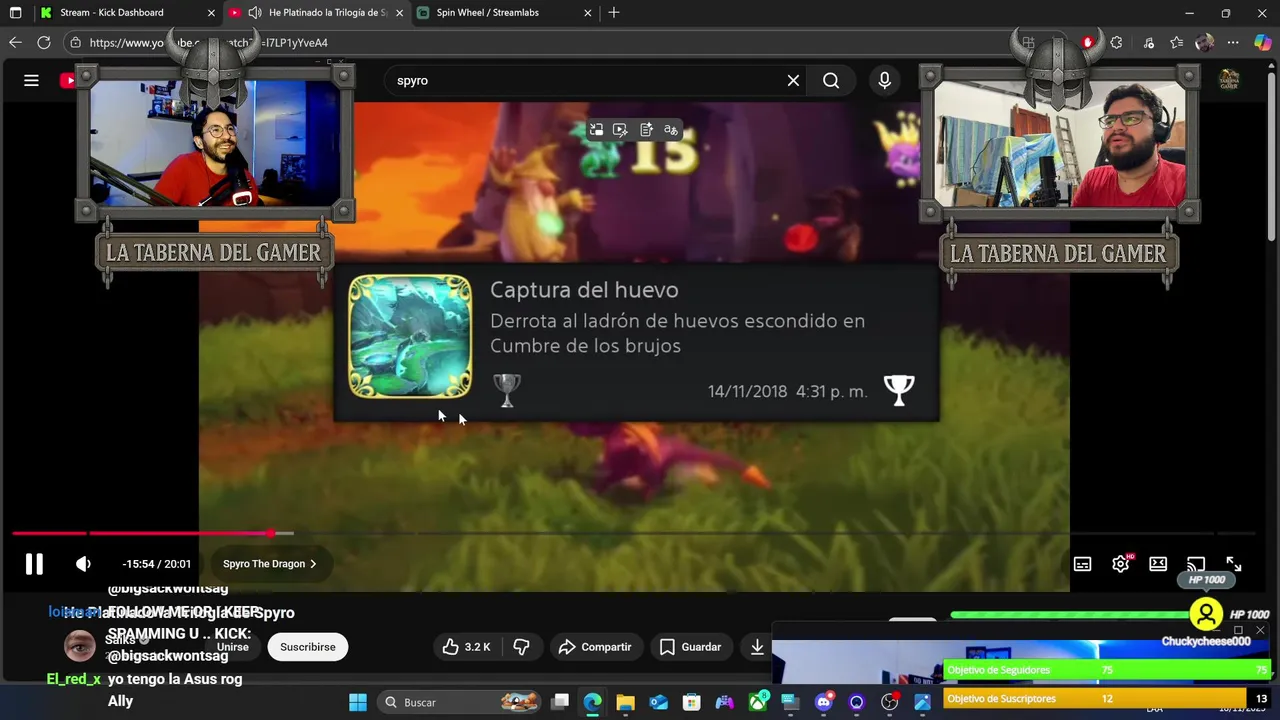This screenshot has width=1280, height=720.
Task: Cast video using the cast icon
Action: [1196, 564]
